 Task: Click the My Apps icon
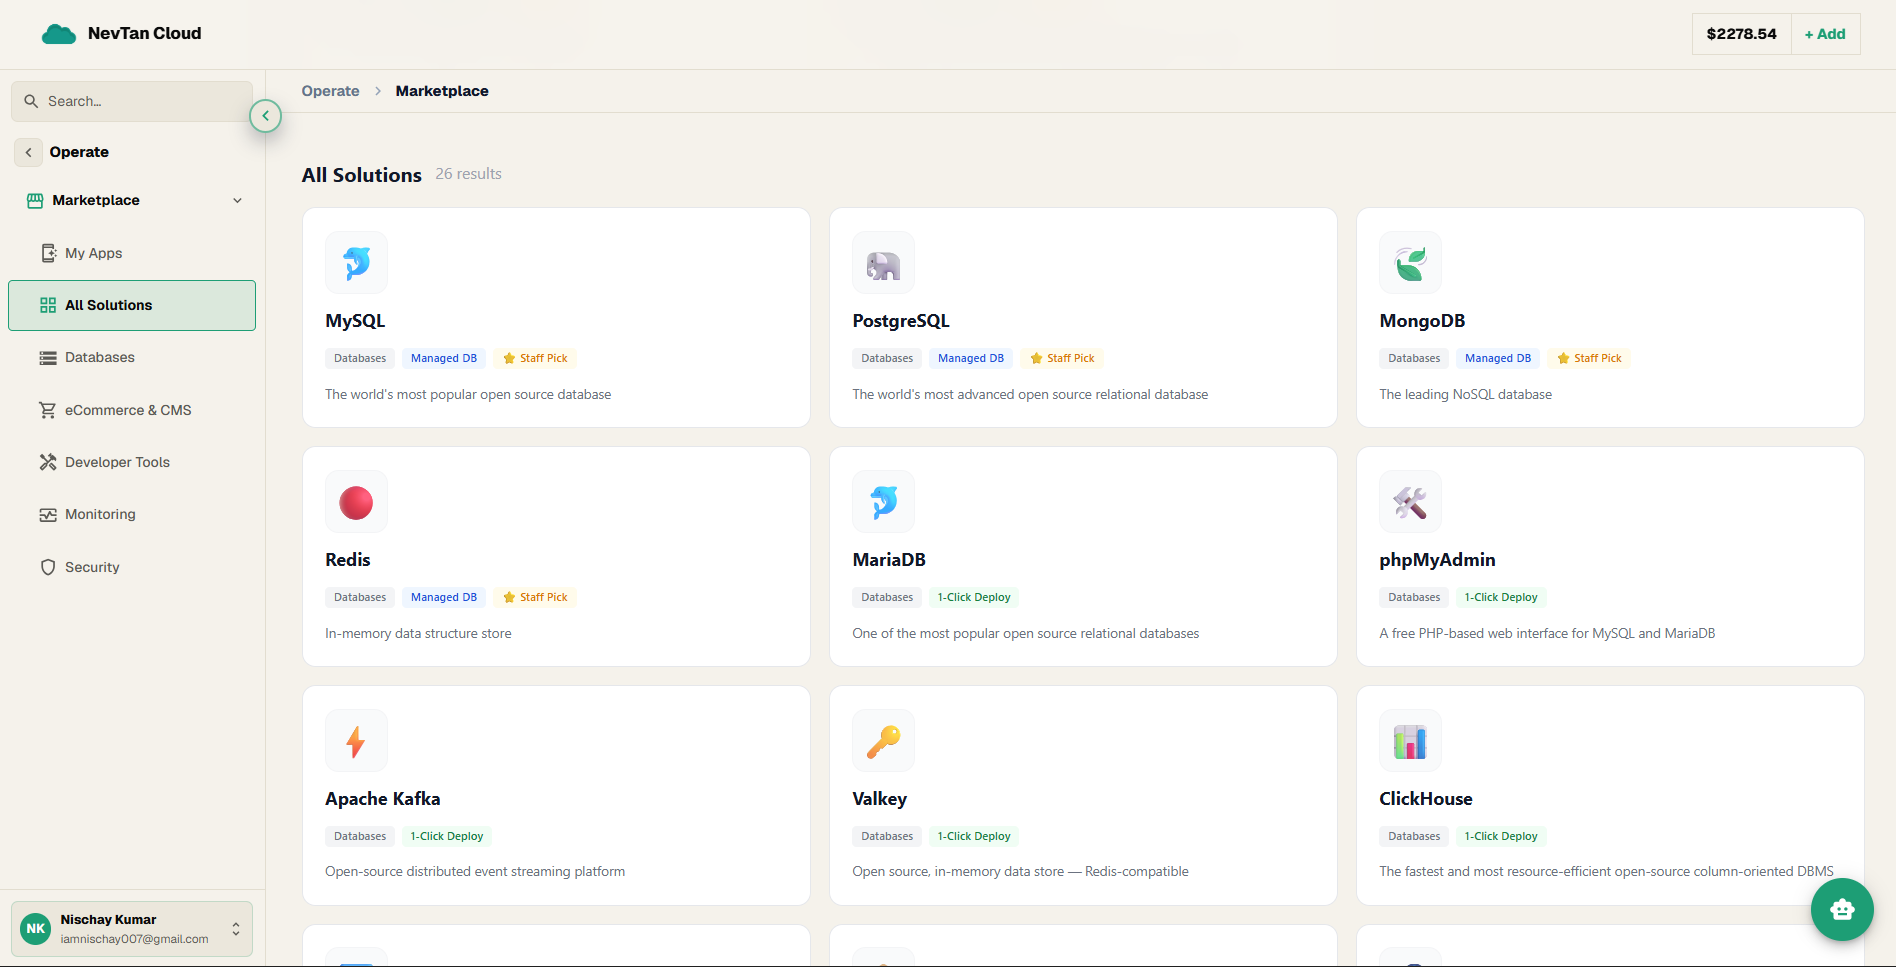click(48, 253)
